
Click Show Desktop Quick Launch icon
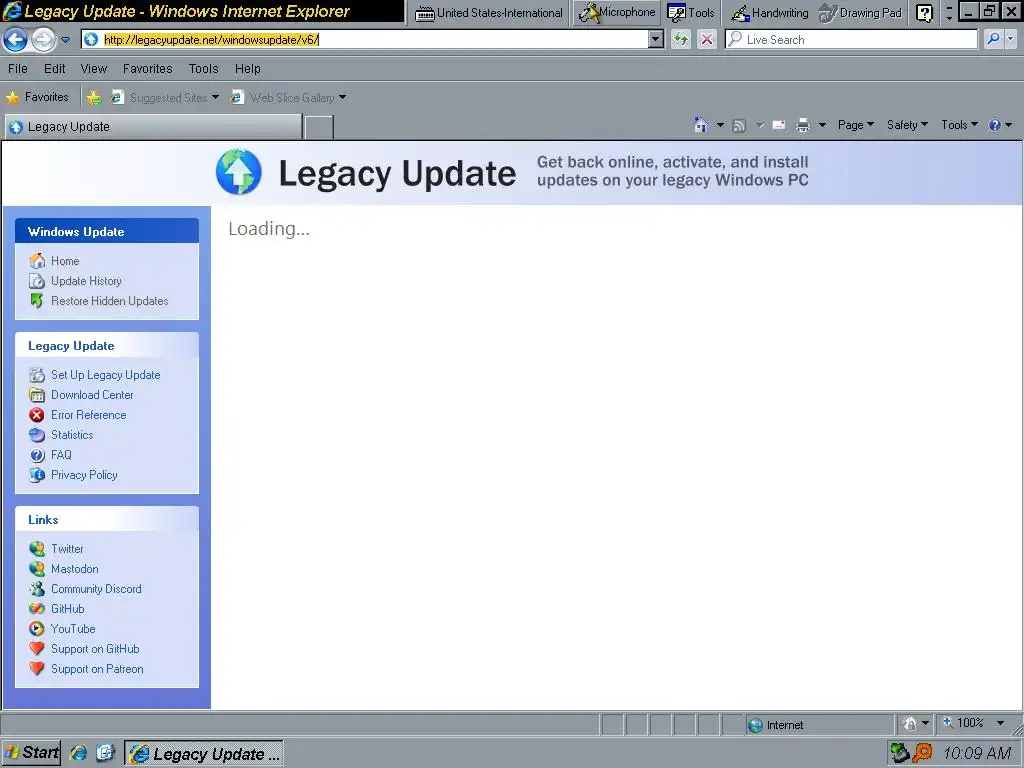pos(105,753)
